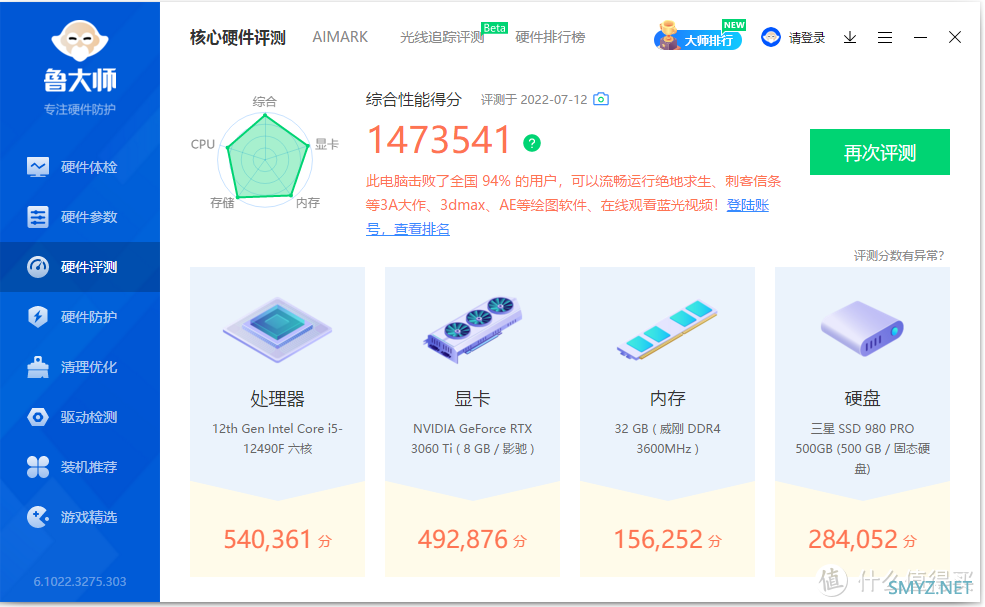Open 驱动检测 in the sidebar
The width and height of the screenshot is (985, 607).
click(80, 417)
